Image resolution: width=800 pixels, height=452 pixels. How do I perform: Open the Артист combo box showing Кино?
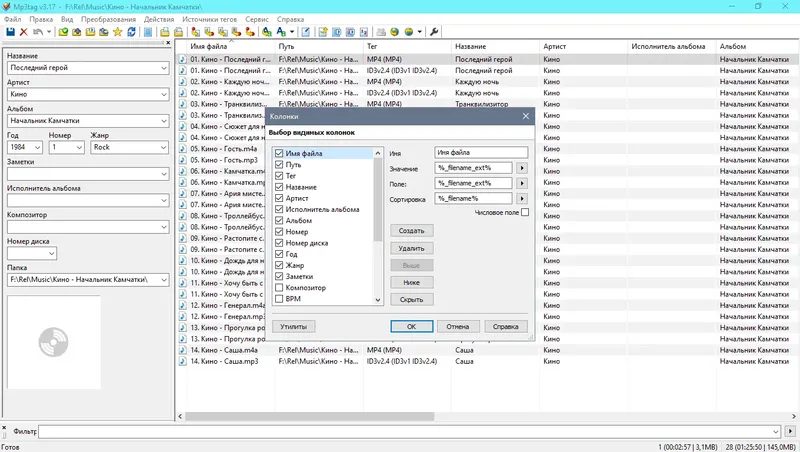point(164,94)
